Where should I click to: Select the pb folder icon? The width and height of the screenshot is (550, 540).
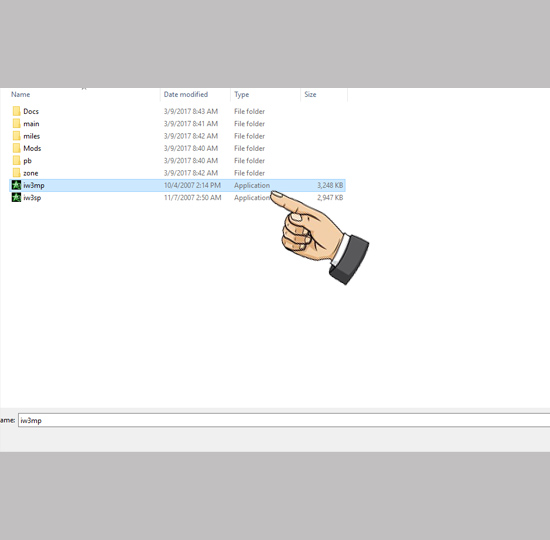(x=16, y=161)
